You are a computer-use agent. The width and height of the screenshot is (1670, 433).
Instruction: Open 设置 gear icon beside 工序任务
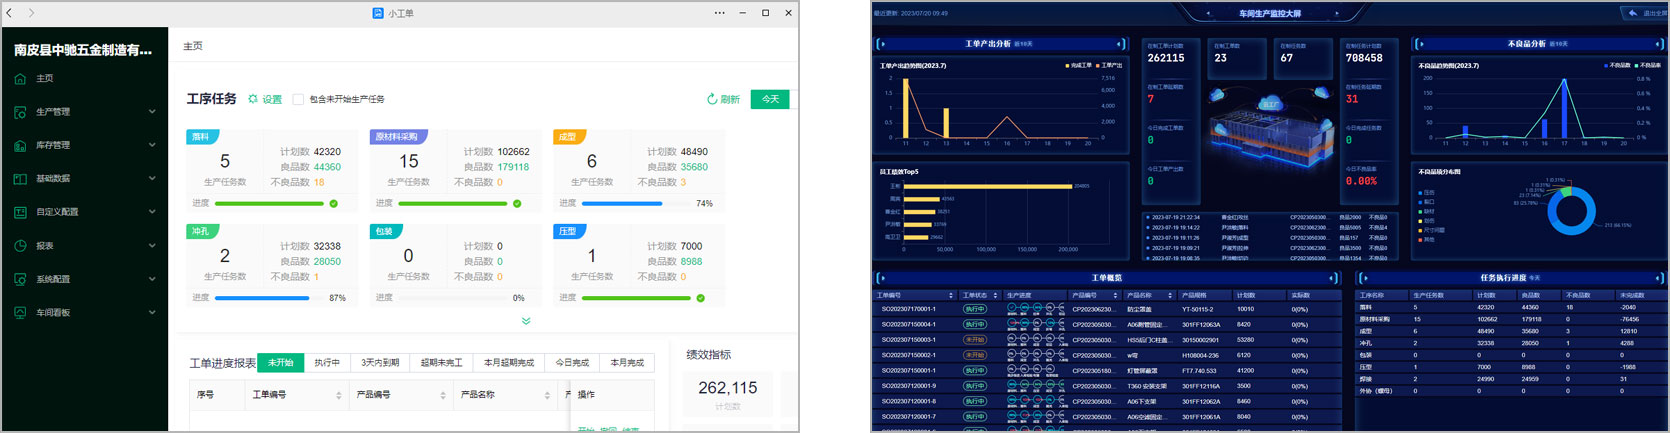pos(253,100)
